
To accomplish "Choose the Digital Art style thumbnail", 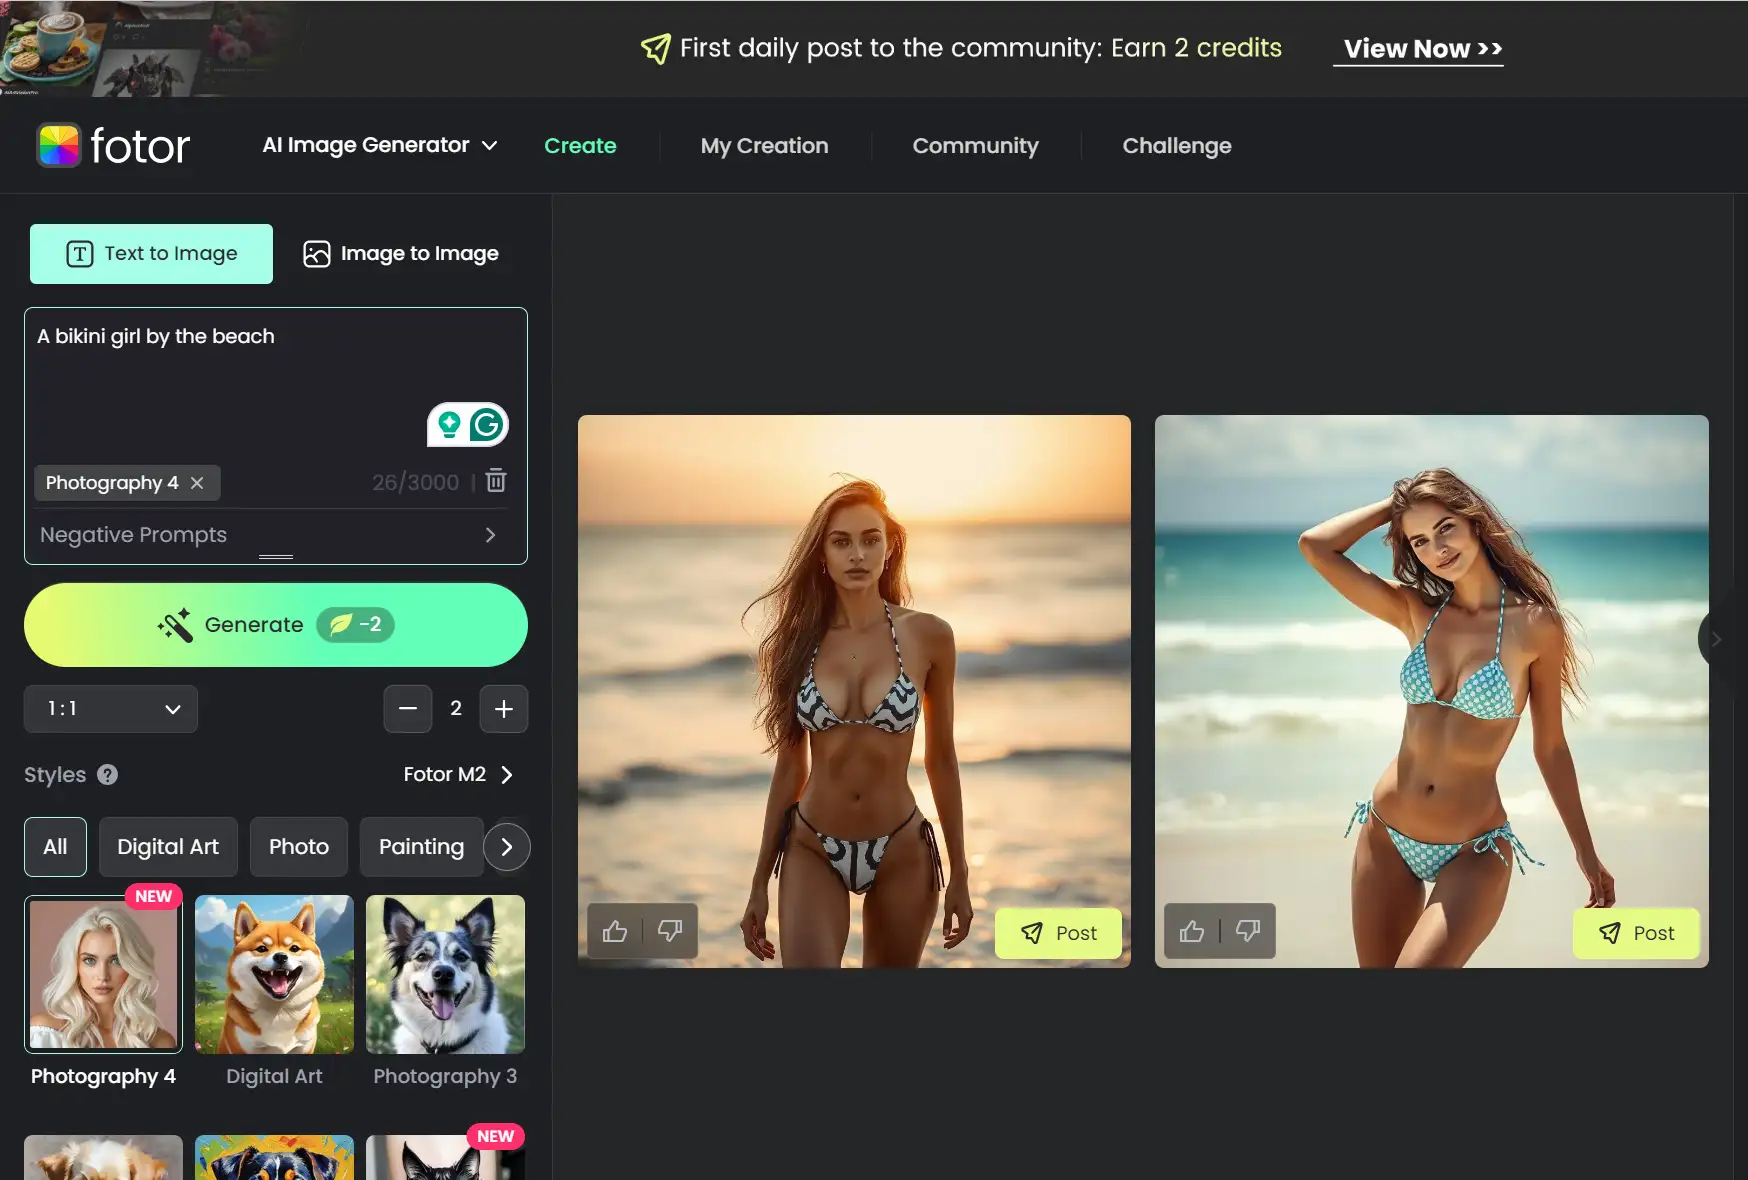I will [x=274, y=974].
